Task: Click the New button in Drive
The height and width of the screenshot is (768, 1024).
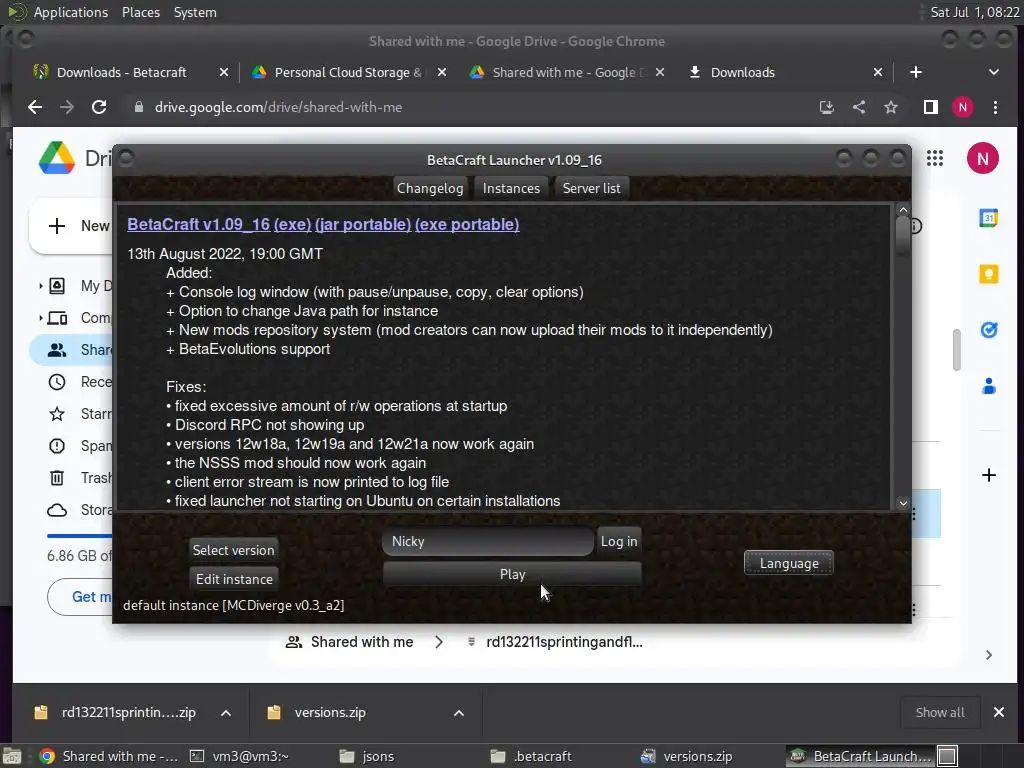Action: pos(71,226)
